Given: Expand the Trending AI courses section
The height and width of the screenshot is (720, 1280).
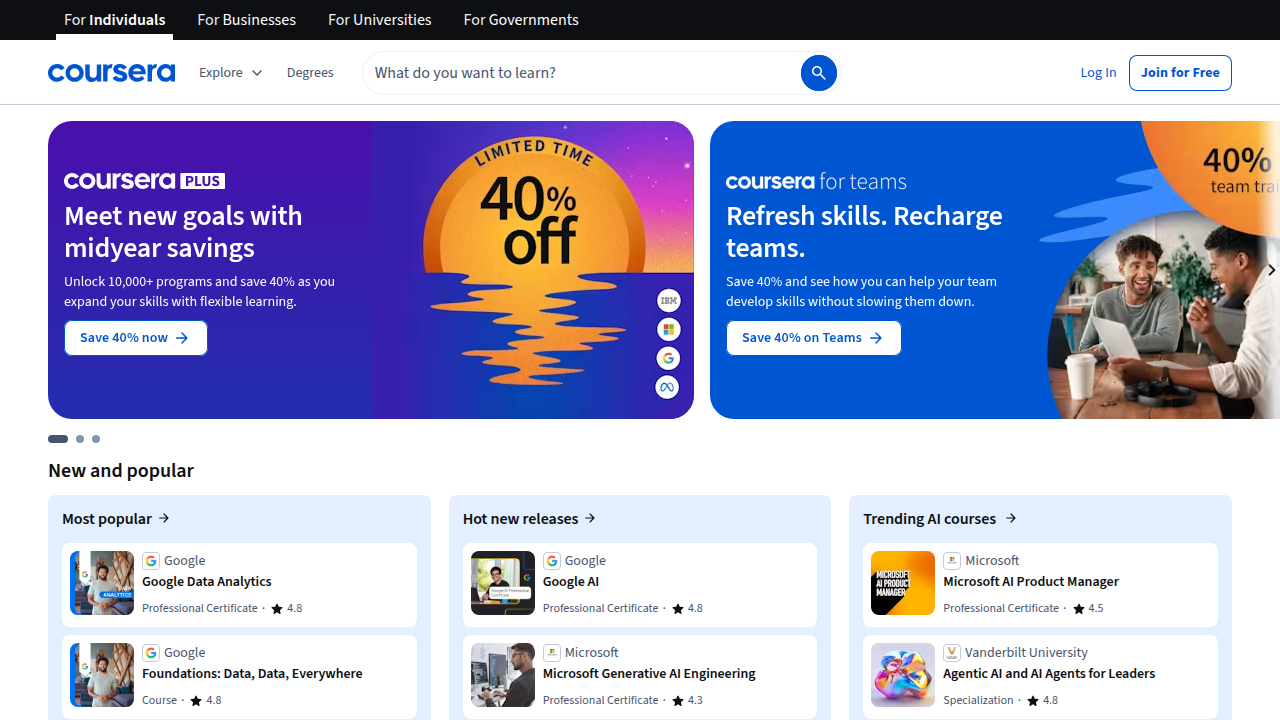Looking at the screenshot, I should [x=940, y=518].
